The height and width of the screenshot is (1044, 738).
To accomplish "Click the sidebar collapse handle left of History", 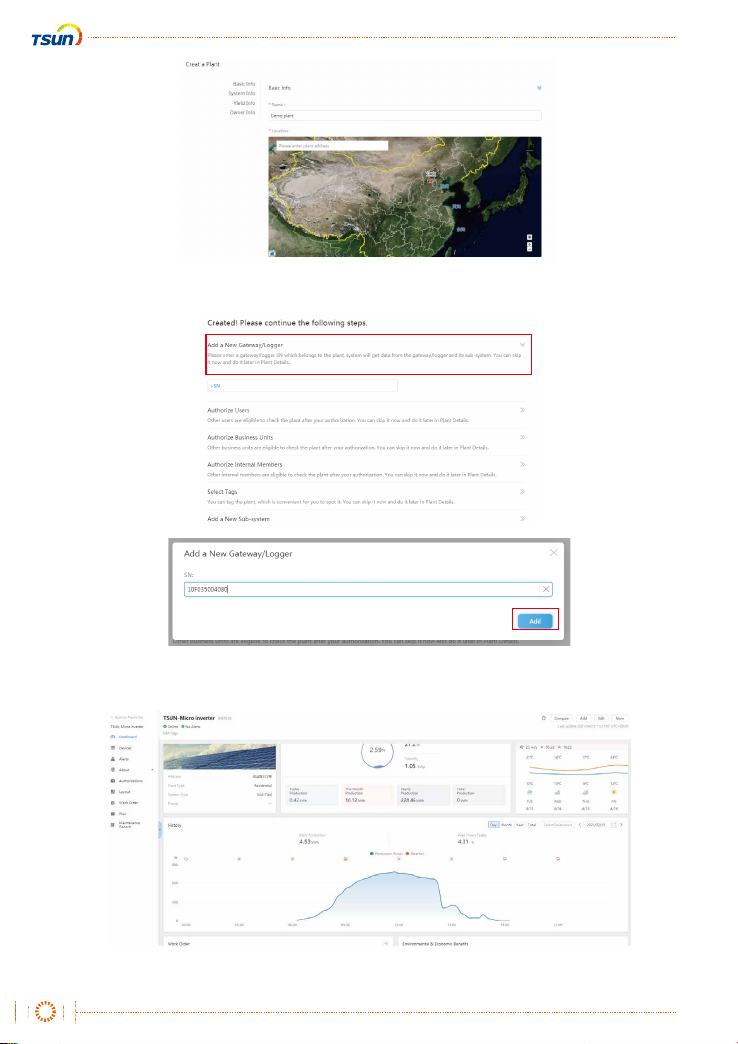I will click(159, 830).
